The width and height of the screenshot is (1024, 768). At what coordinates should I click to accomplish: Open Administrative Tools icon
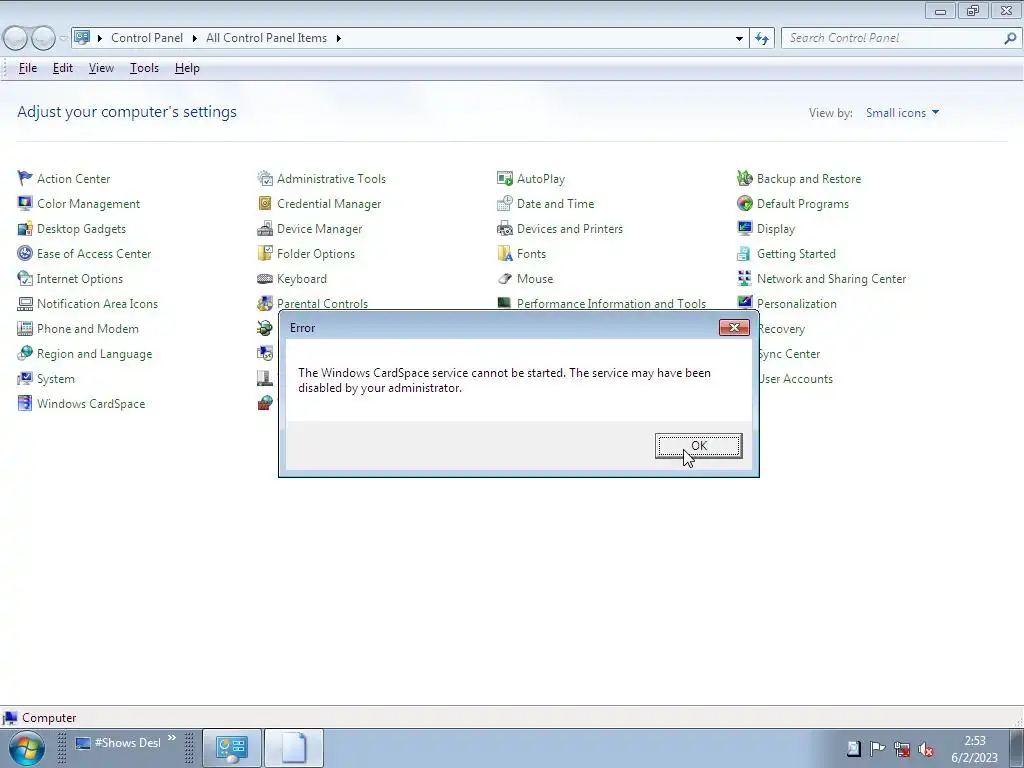(264, 178)
